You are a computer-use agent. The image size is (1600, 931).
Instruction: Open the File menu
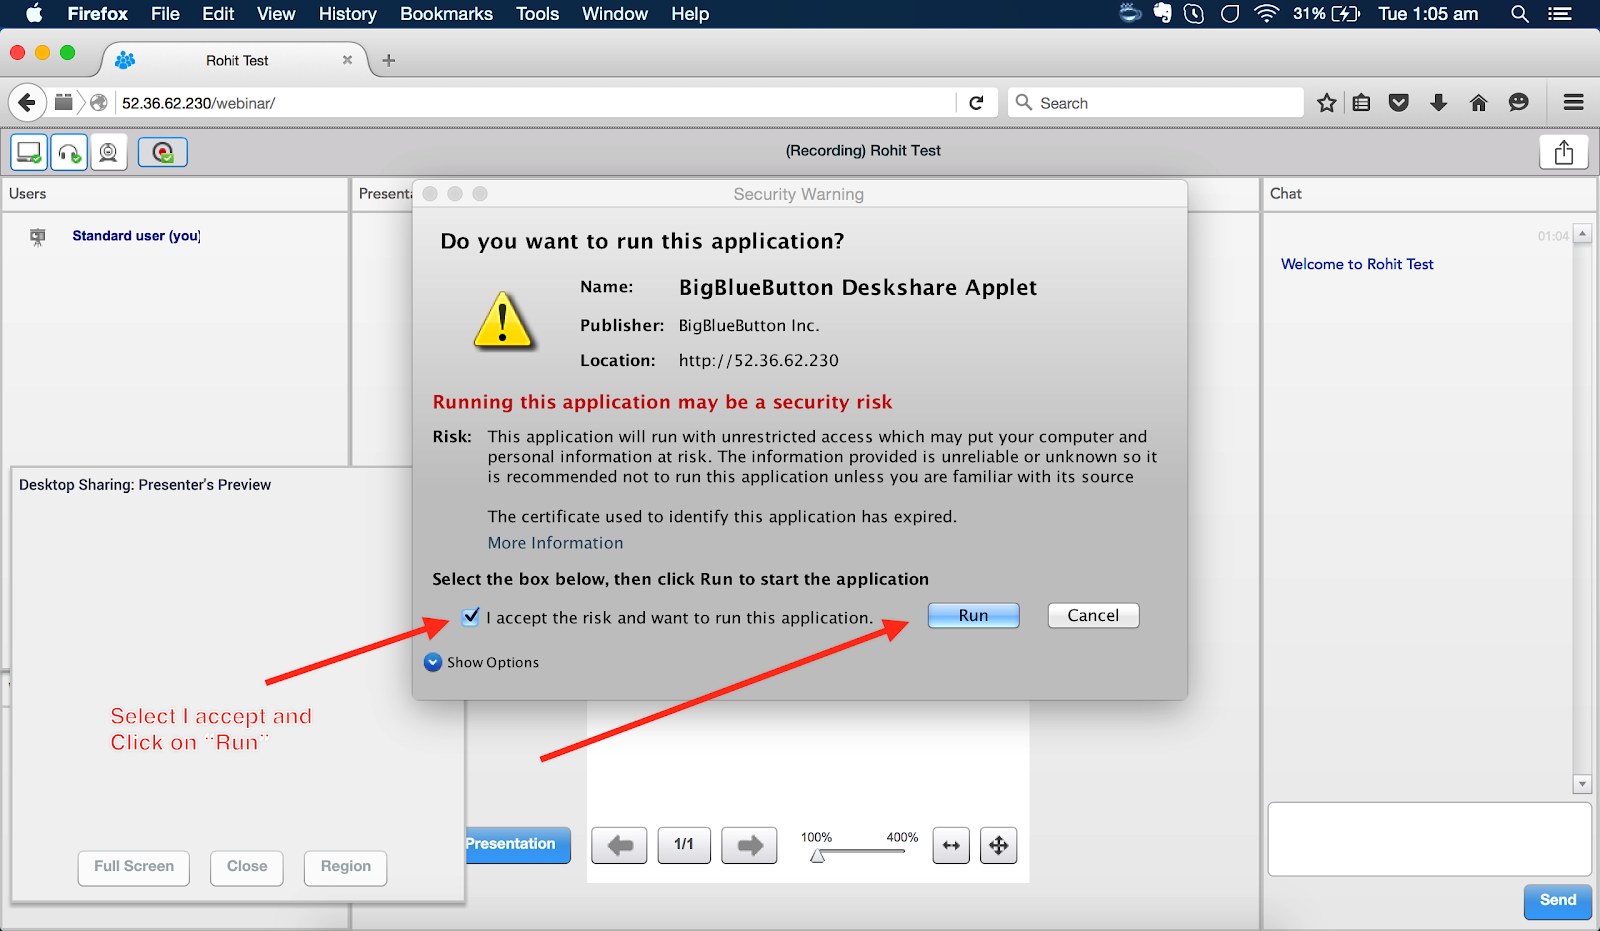pos(165,14)
